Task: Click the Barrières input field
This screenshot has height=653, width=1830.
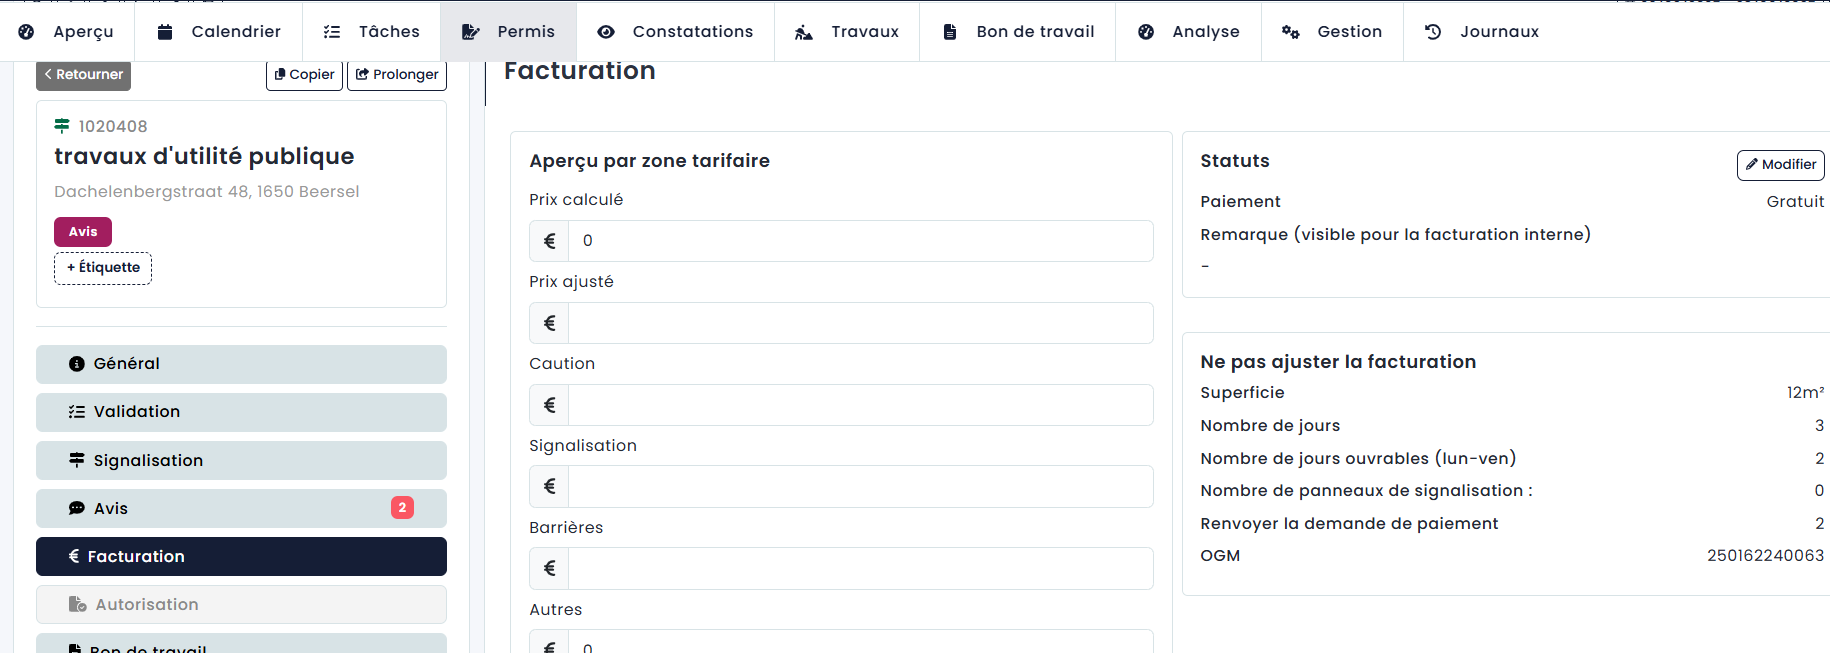Action: point(860,568)
